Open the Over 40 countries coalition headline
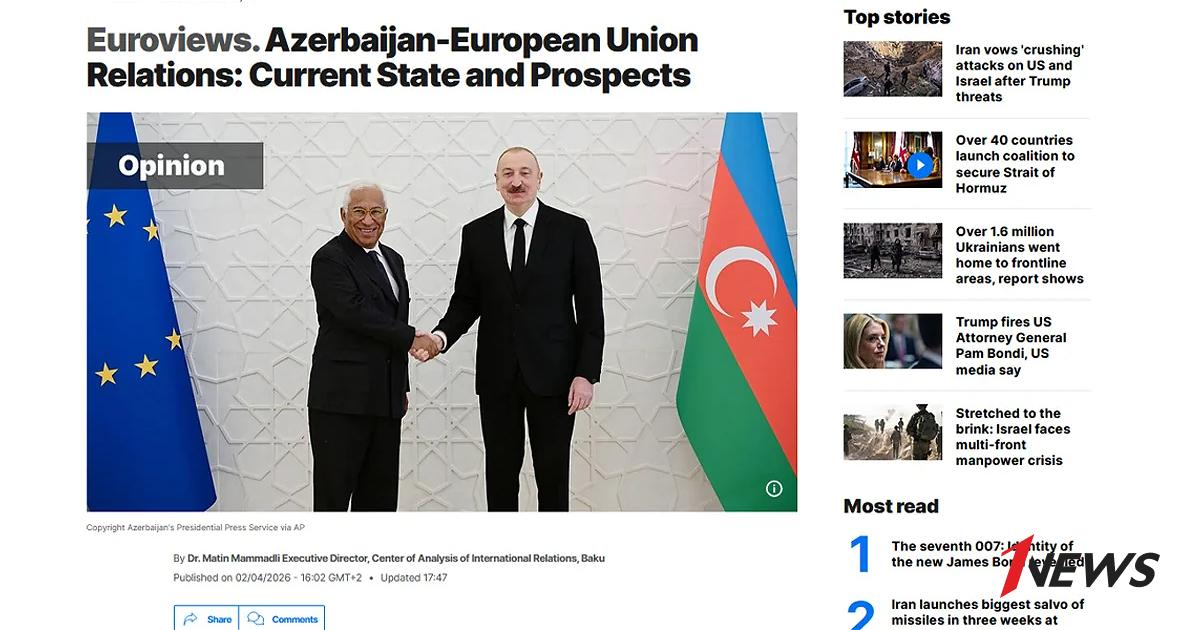Screen dimensions: 1200x630 1015,164
